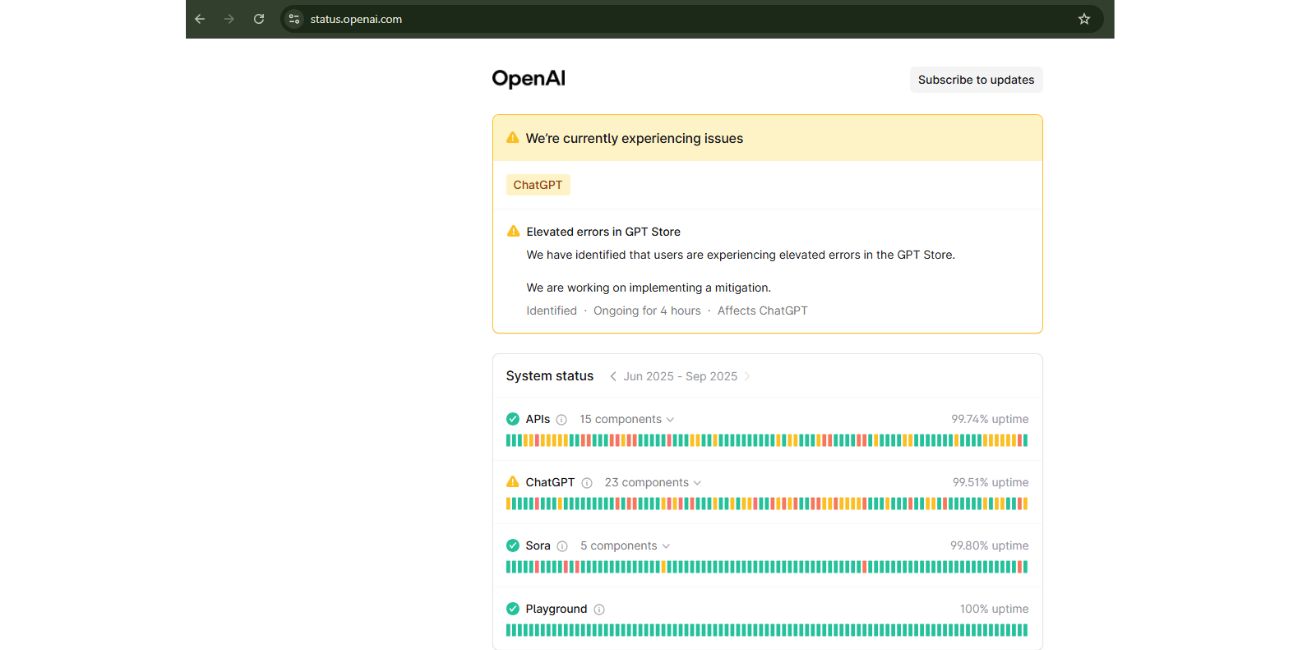Select the ChatGPT affected-component tag
The image size is (1300, 650).
coord(538,185)
